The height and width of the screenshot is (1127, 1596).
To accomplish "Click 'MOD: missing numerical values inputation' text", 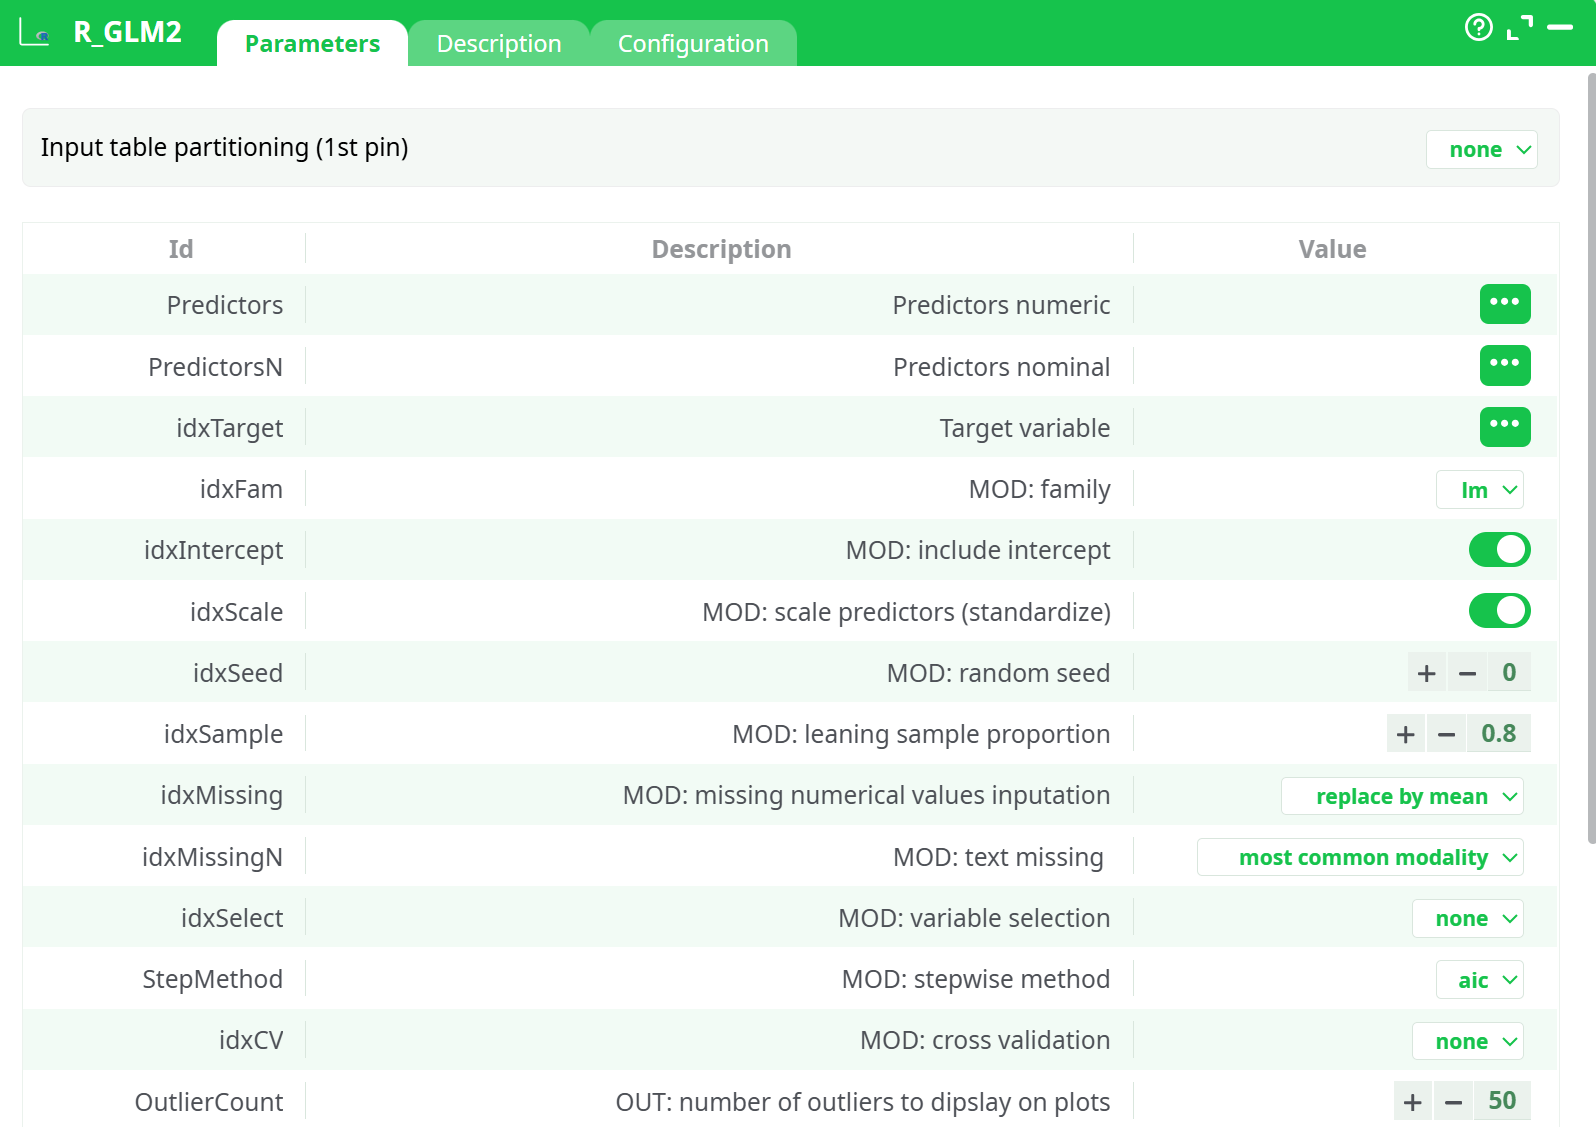I will pos(866,795).
